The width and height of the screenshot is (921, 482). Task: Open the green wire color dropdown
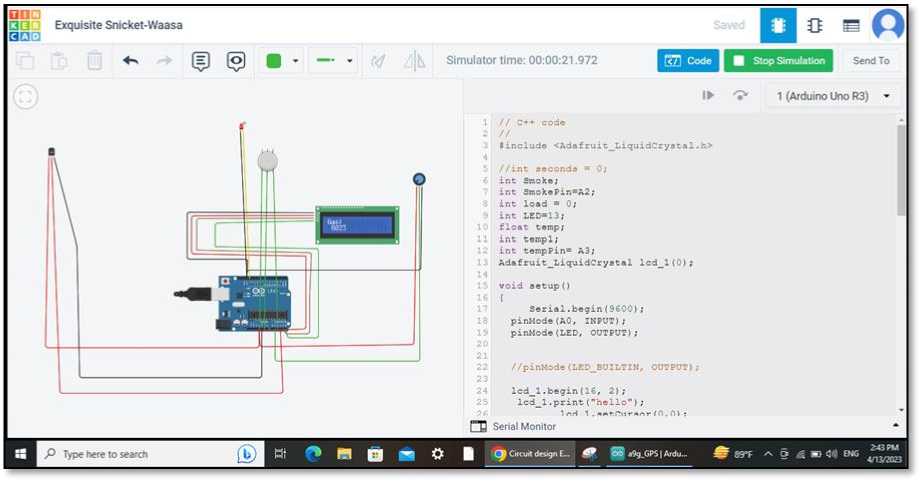[x=283, y=61]
